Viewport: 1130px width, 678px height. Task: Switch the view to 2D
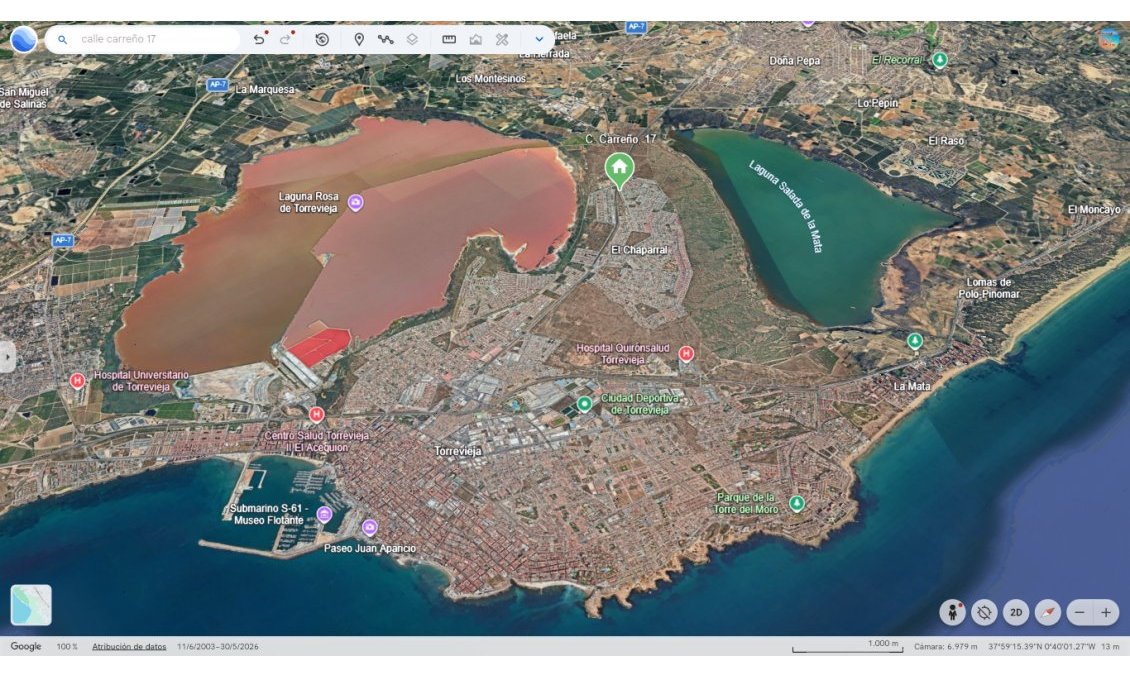(1016, 612)
